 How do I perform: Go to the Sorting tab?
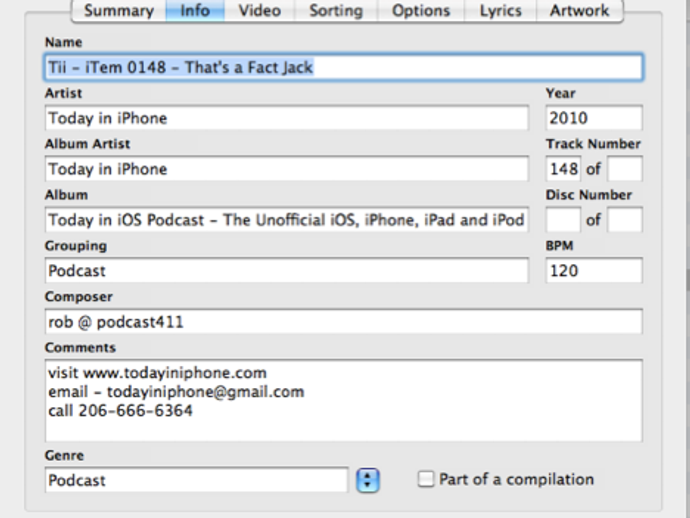point(336,11)
